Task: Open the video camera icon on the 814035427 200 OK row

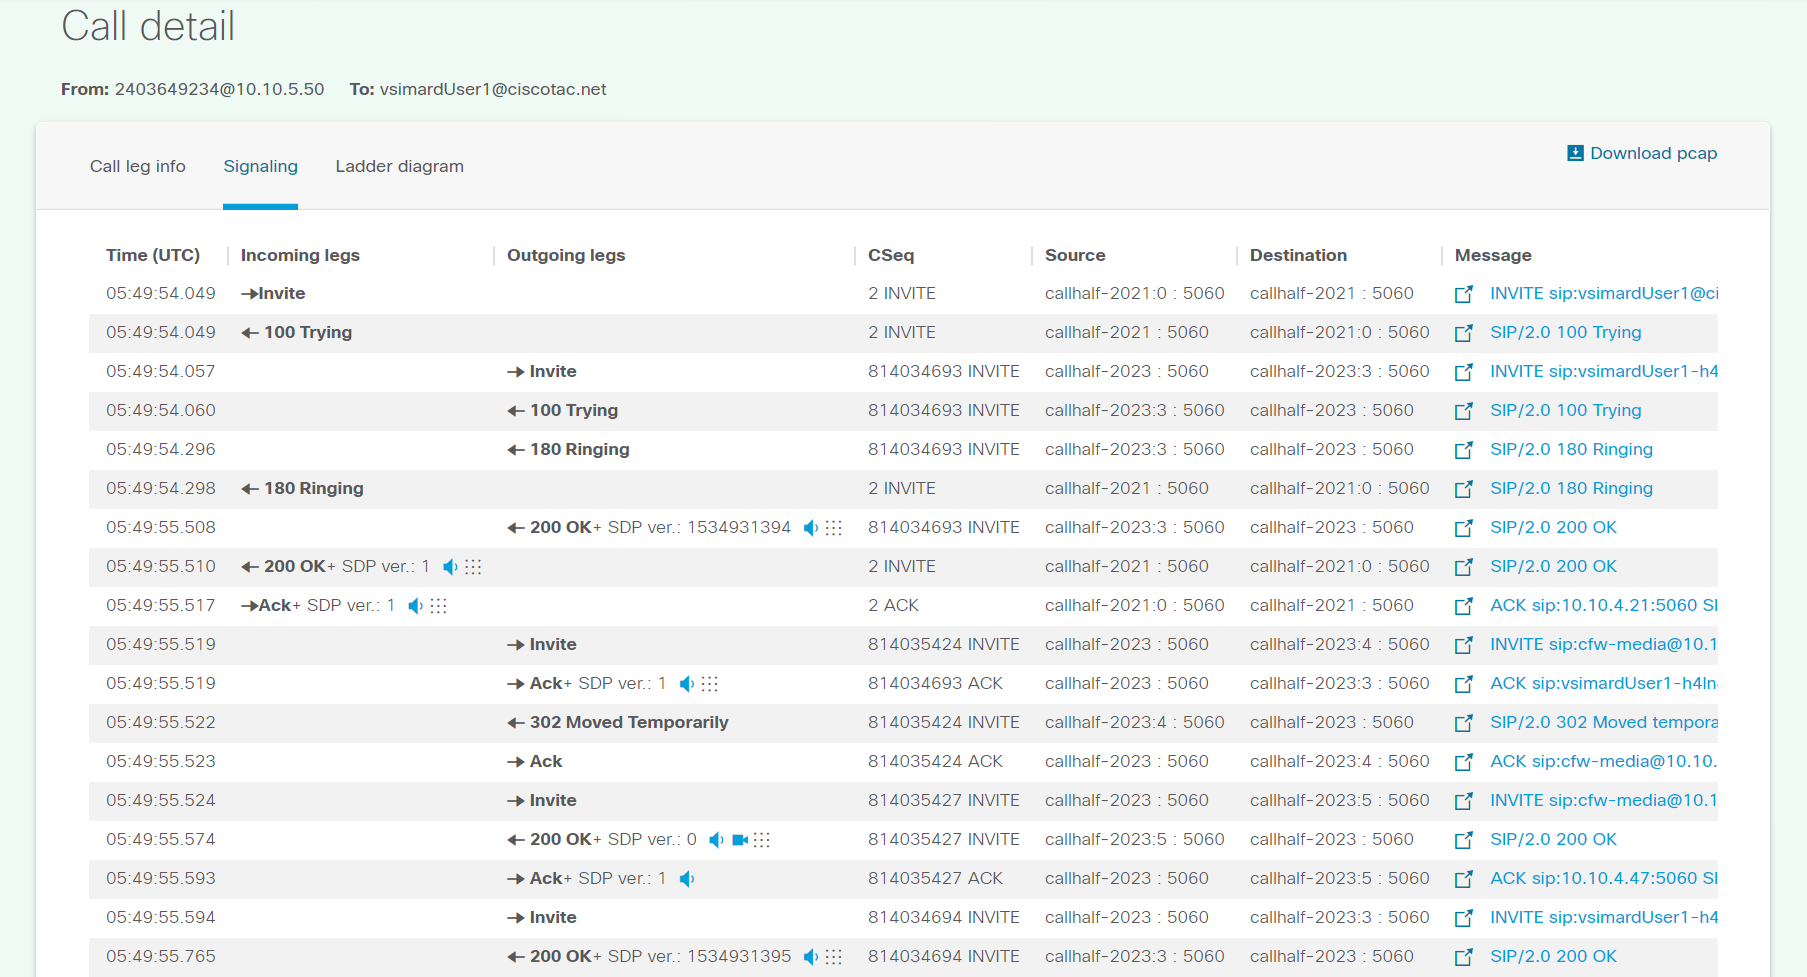Action: [x=740, y=839]
